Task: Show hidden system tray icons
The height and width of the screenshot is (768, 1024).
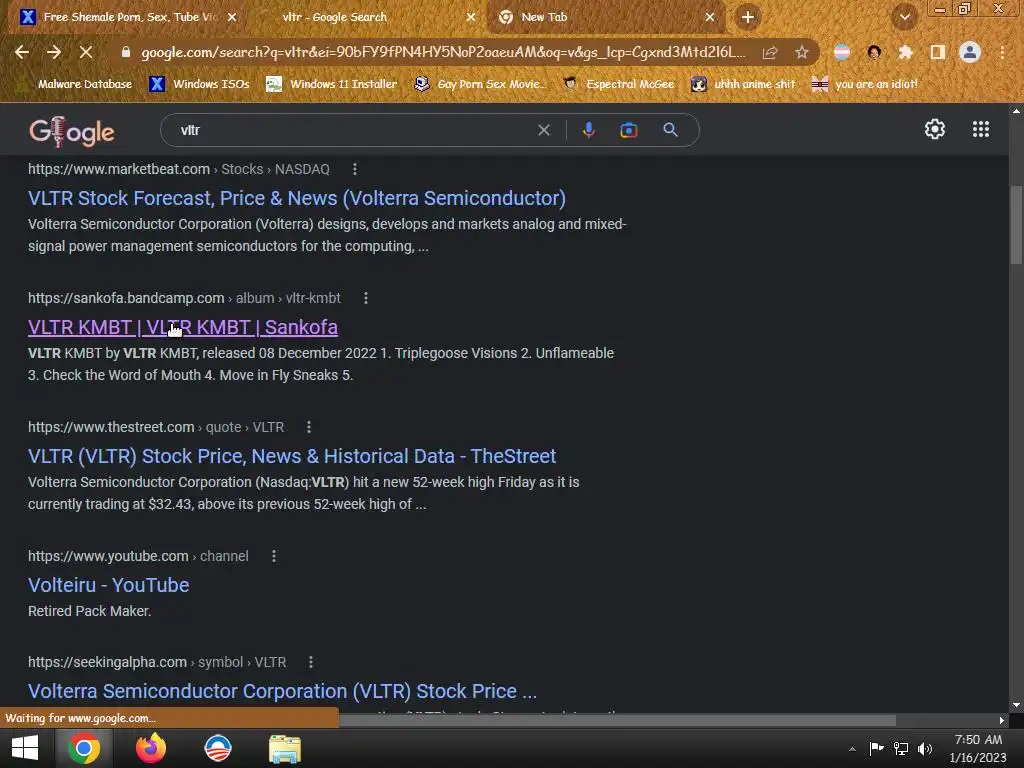Action: (x=852, y=749)
